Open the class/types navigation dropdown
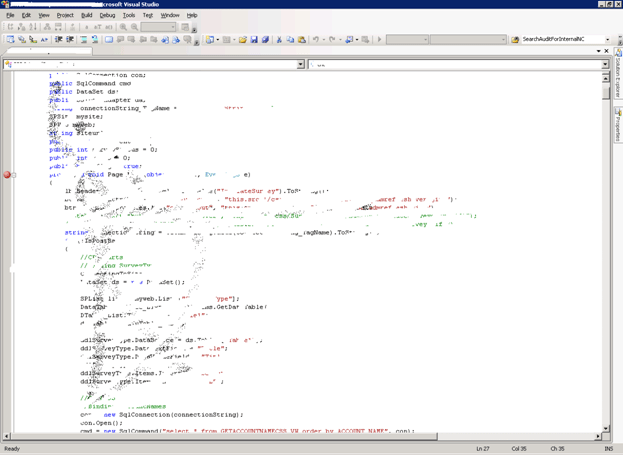 click(x=301, y=64)
